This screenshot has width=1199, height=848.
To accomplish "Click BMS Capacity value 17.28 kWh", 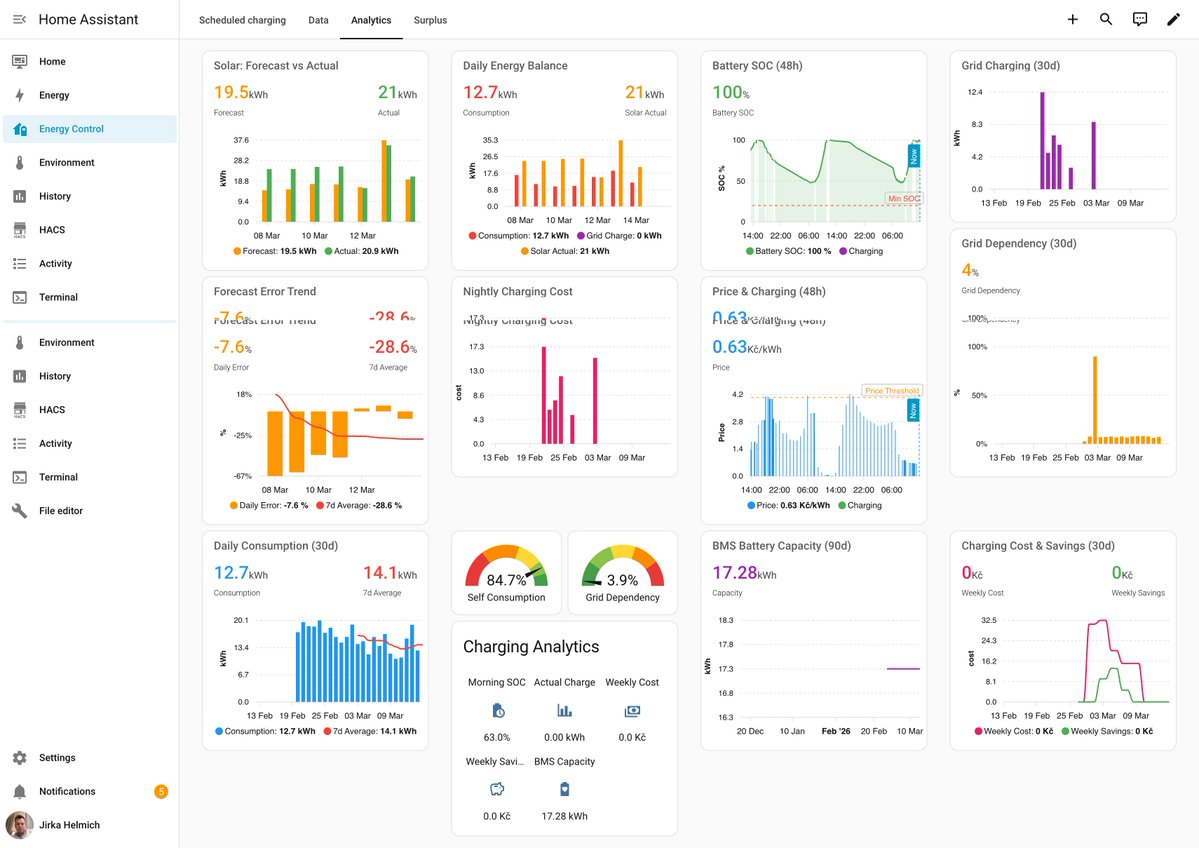I will click(x=564, y=816).
